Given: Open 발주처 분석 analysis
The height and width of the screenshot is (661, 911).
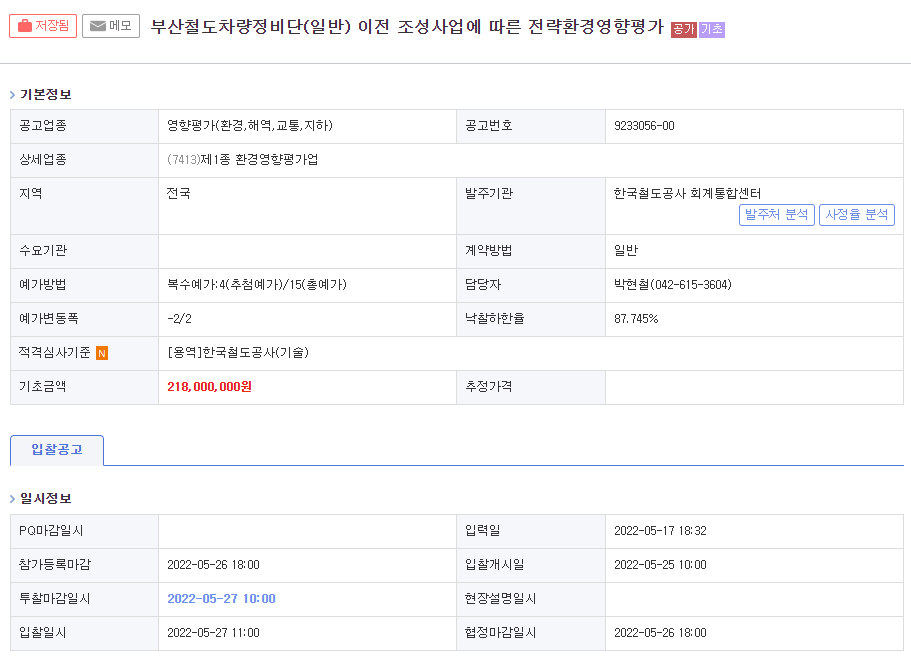Looking at the screenshot, I should pos(776,215).
